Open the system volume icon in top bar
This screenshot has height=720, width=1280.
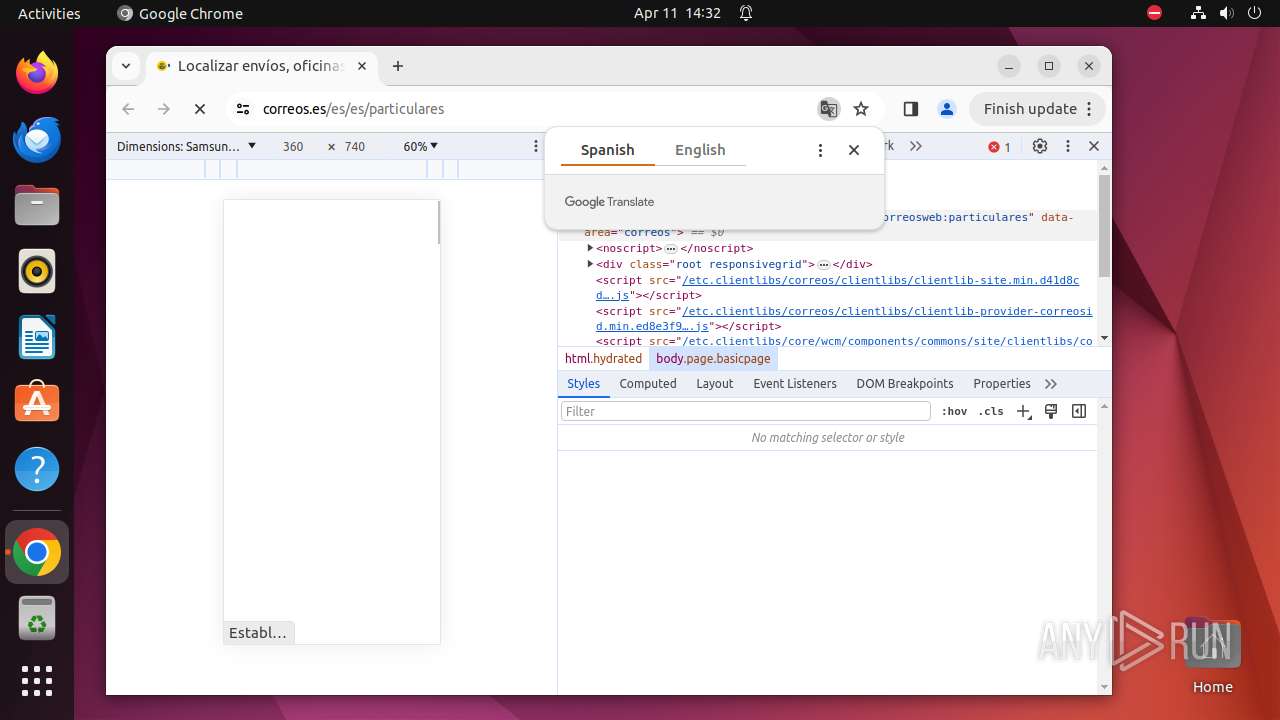coord(1225,13)
